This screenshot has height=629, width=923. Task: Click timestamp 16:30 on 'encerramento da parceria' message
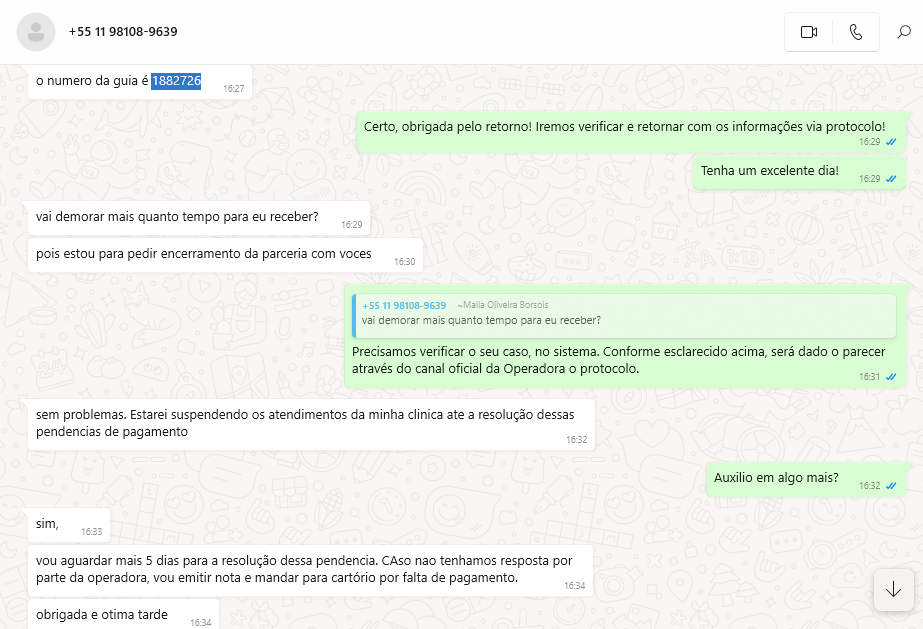(404, 262)
